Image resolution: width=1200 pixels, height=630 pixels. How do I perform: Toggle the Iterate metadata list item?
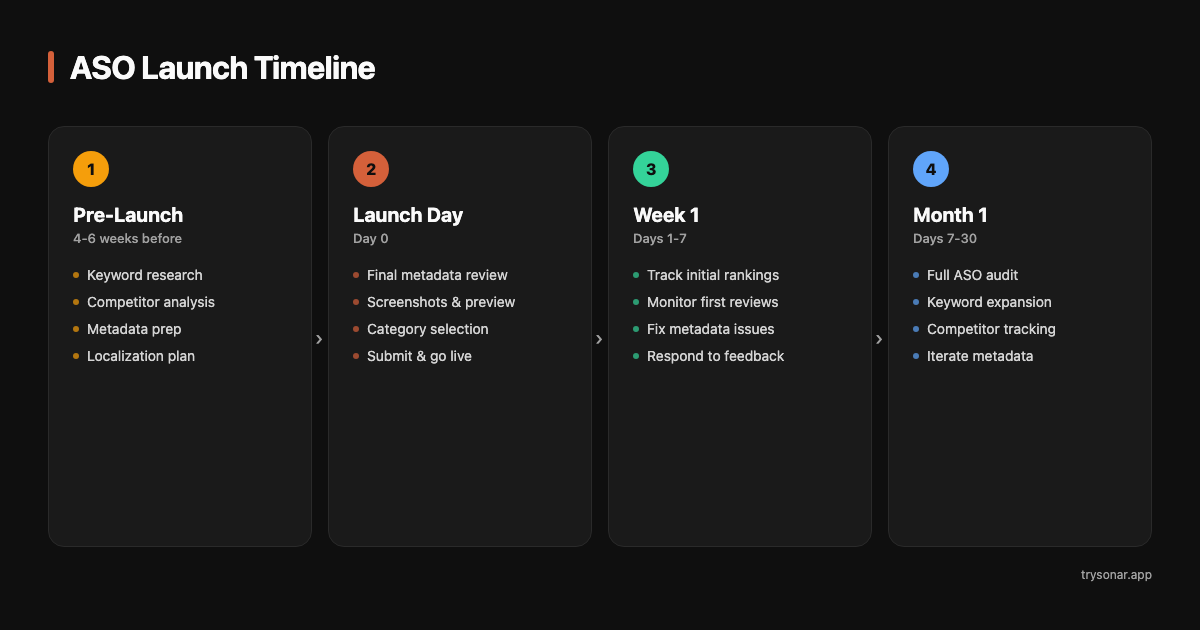coord(980,355)
